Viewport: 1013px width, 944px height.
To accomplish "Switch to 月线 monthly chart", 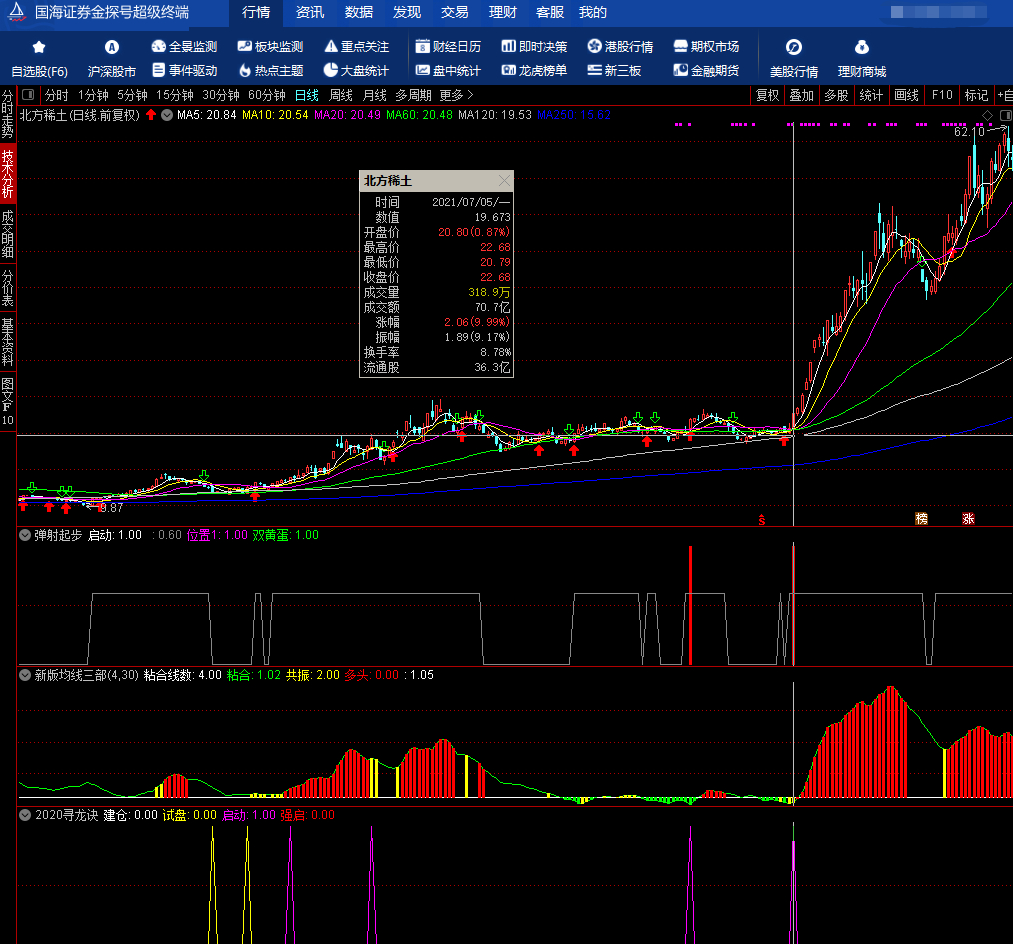I will (375, 95).
